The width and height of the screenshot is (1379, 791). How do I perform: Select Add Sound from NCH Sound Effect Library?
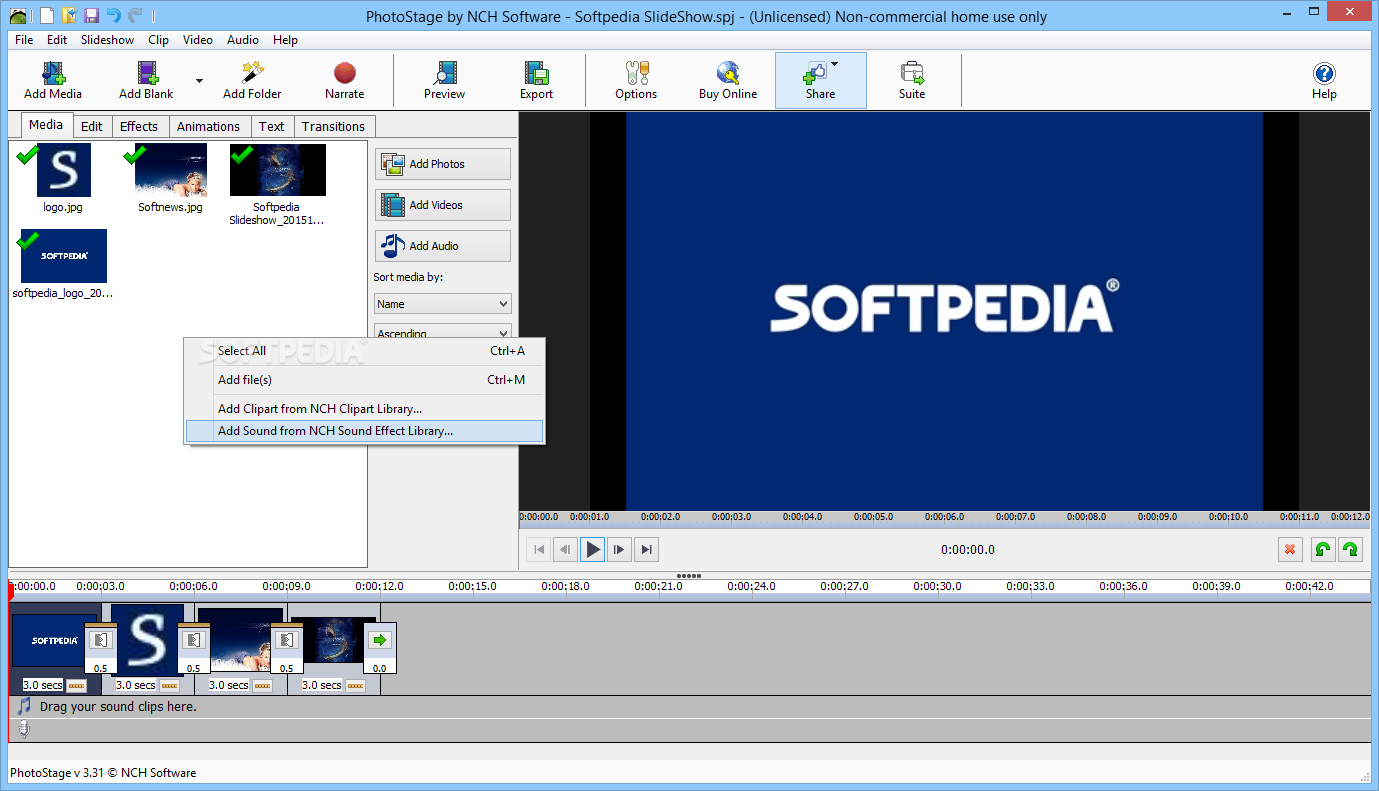click(364, 431)
